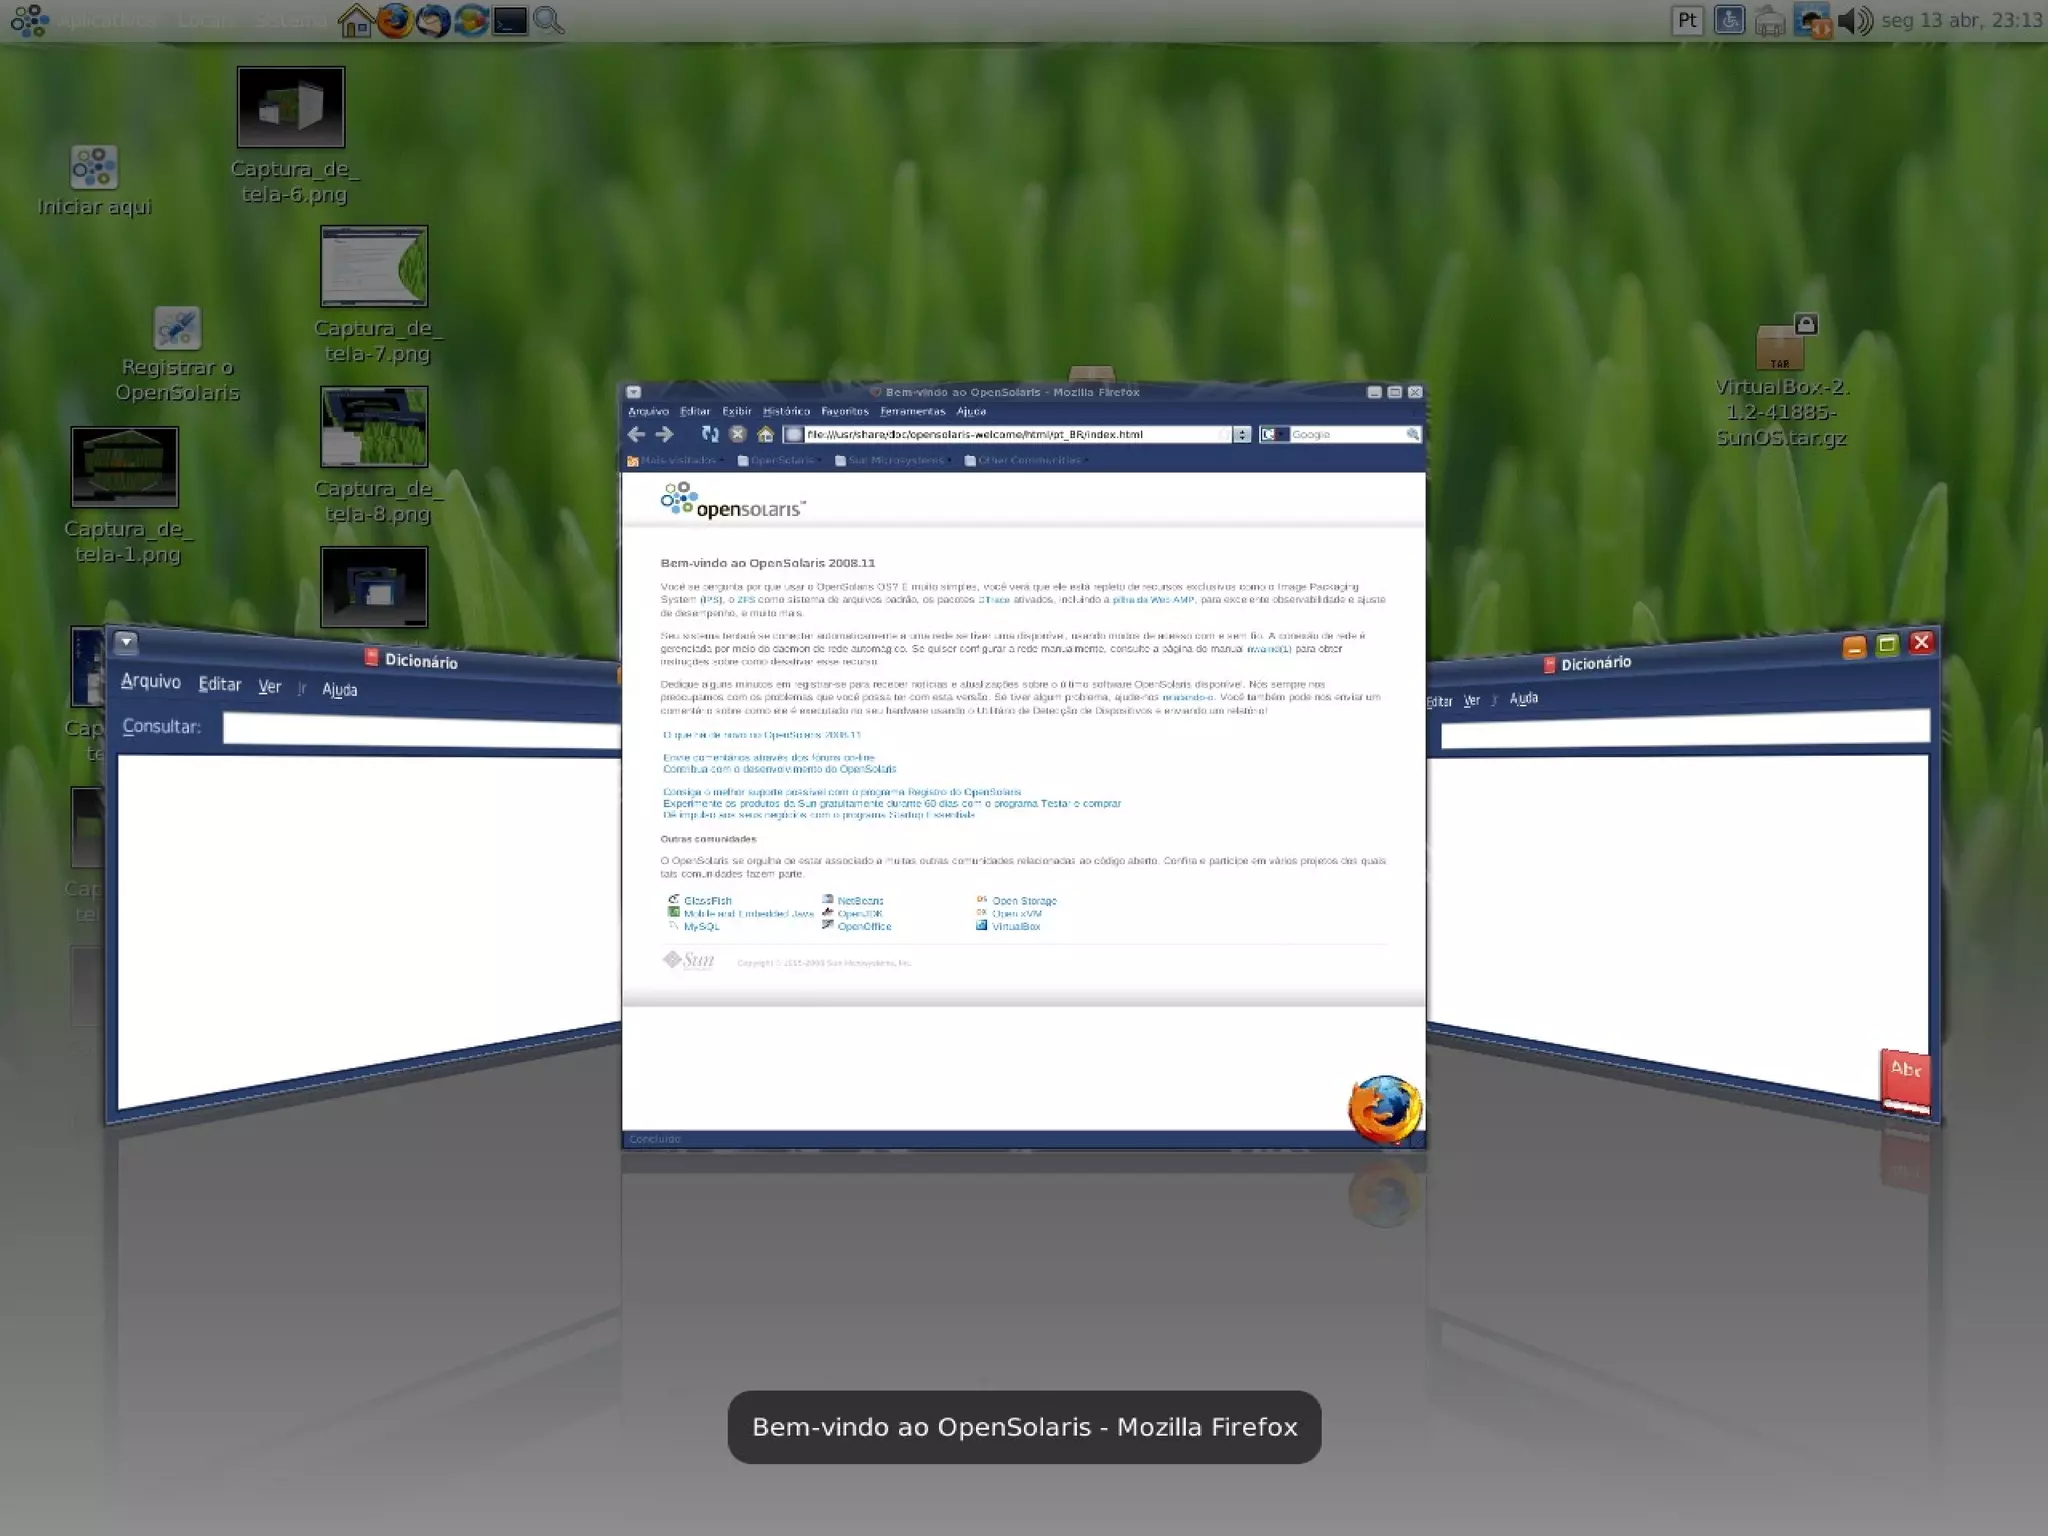The width and height of the screenshot is (2048, 1536).
Task: Click the page icon beside the URL
Action: (x=794, y=434)
